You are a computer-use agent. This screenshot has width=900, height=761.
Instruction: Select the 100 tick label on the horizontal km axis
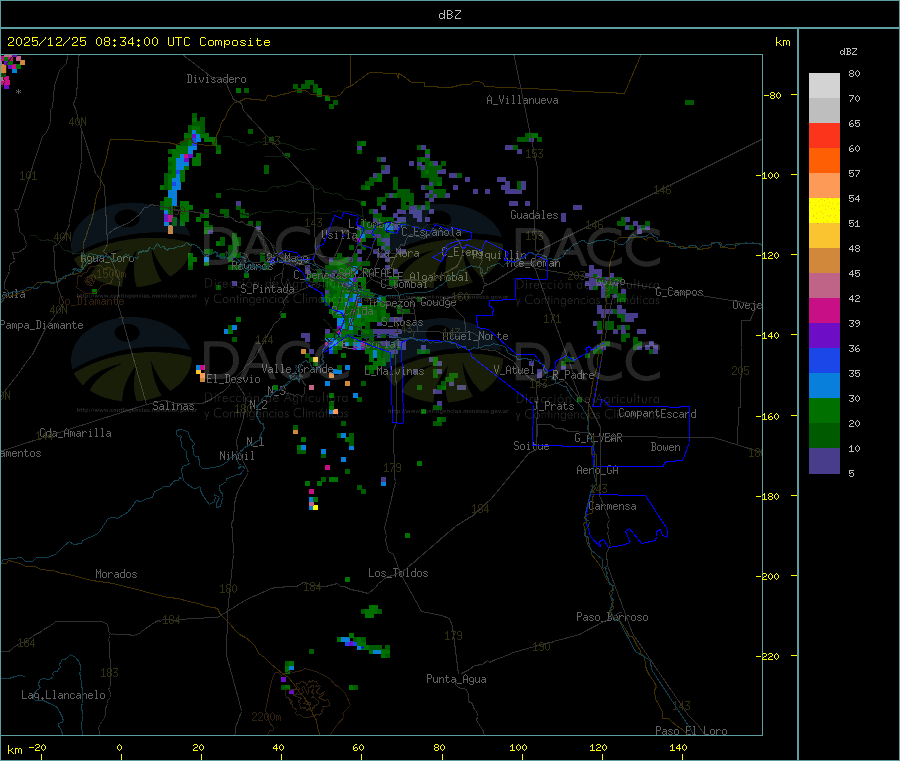click(518, 747)
